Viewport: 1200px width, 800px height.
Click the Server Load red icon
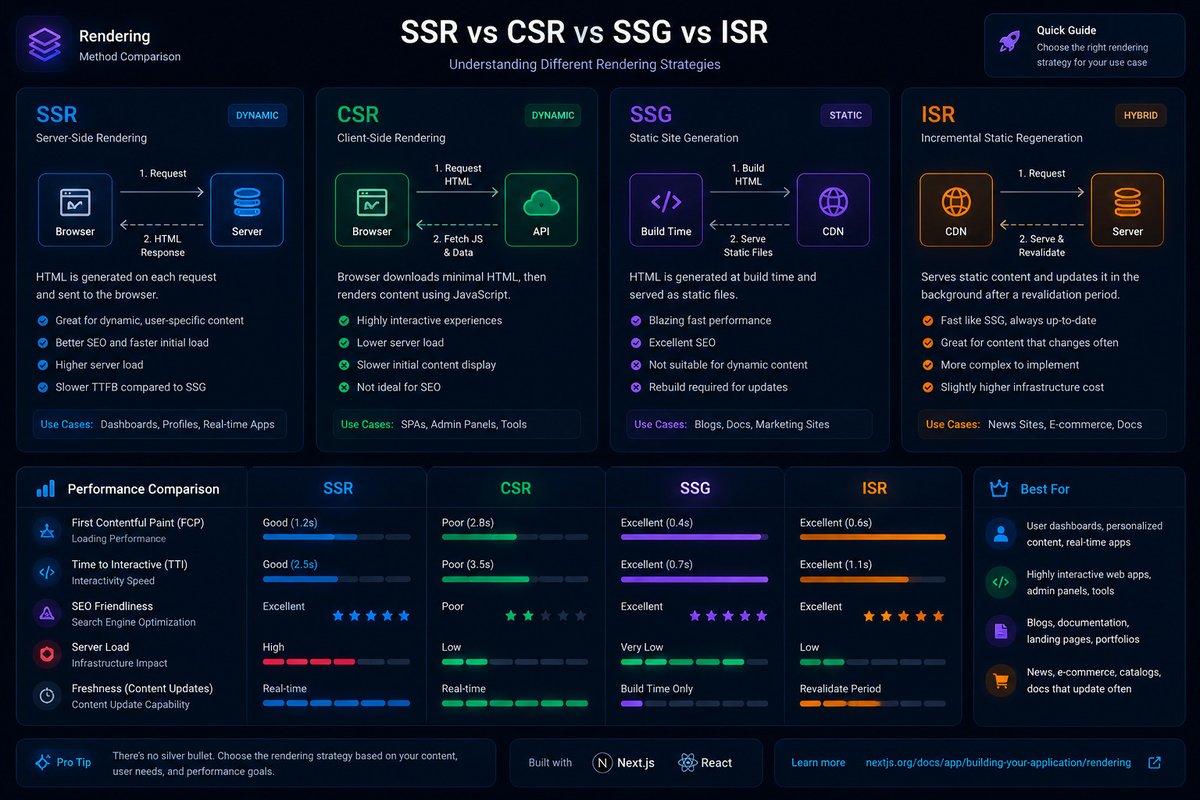point(47,654)
